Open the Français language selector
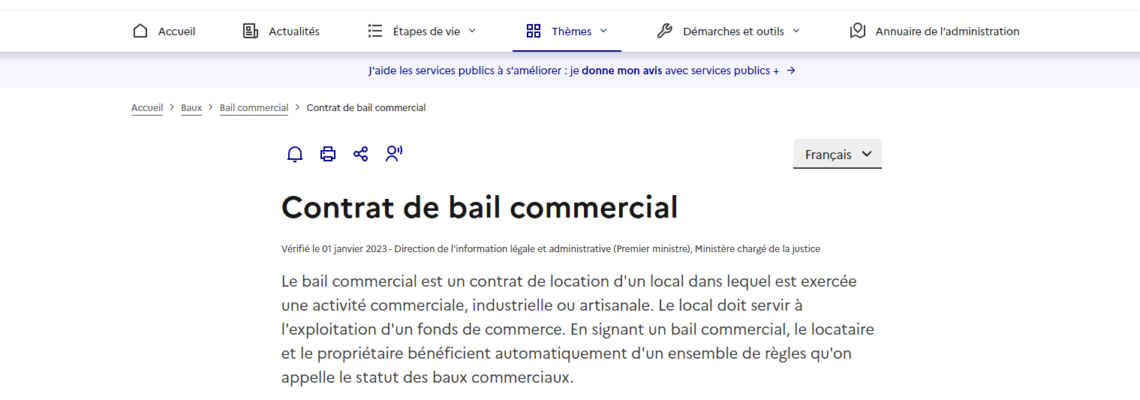Image resolution: width=1140 pixels, height=400 pixels. (837, 155)
